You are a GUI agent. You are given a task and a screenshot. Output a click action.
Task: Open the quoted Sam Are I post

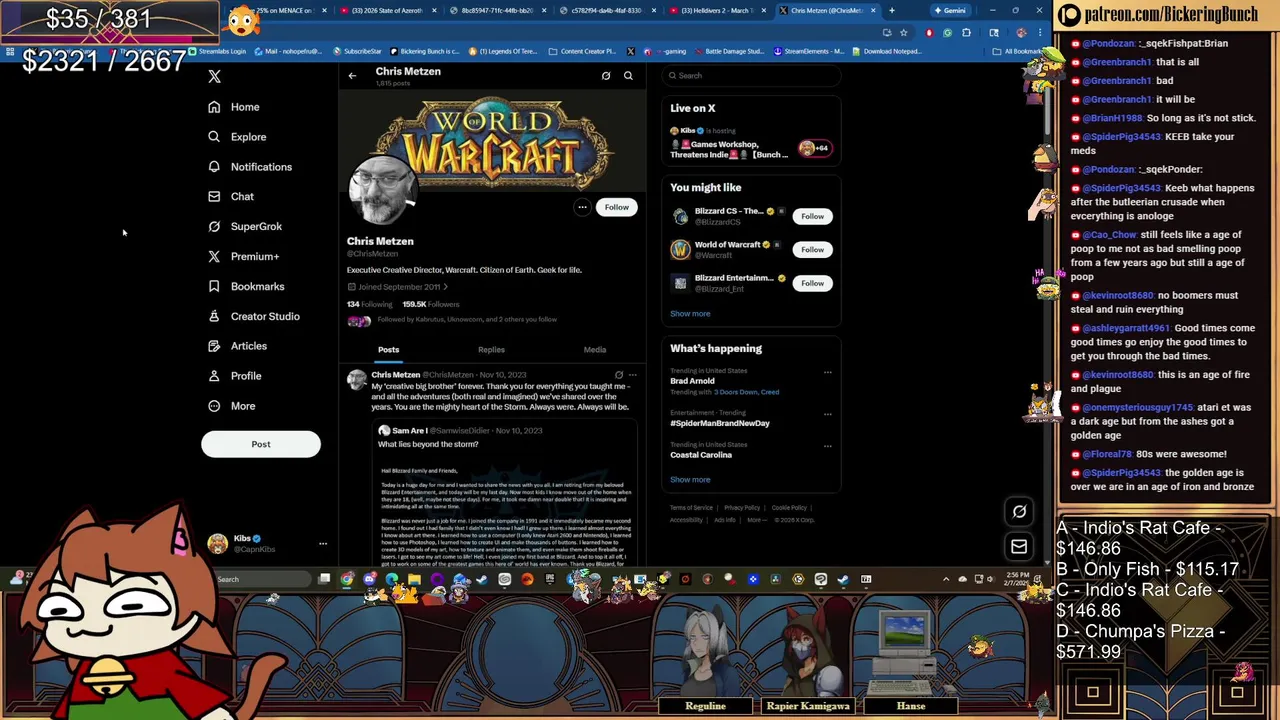click(x=505, y=492)
